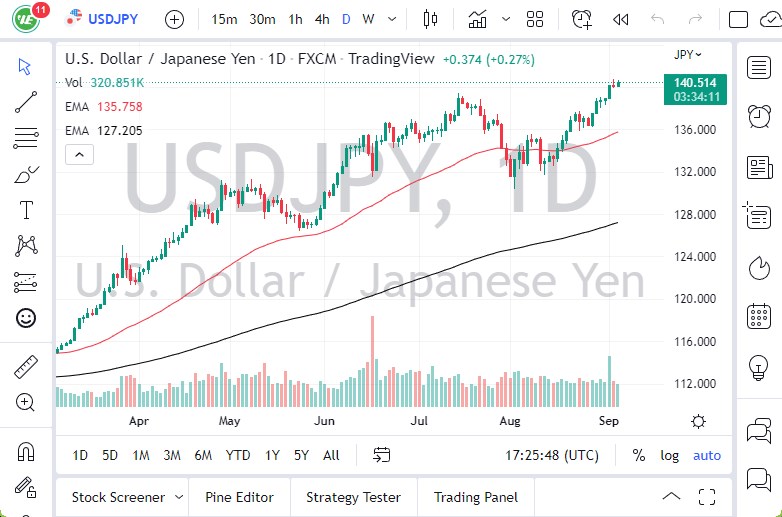This screenshot has height=517, width=782.
Task: Set chart range to YTD
Action: point(238,455)
